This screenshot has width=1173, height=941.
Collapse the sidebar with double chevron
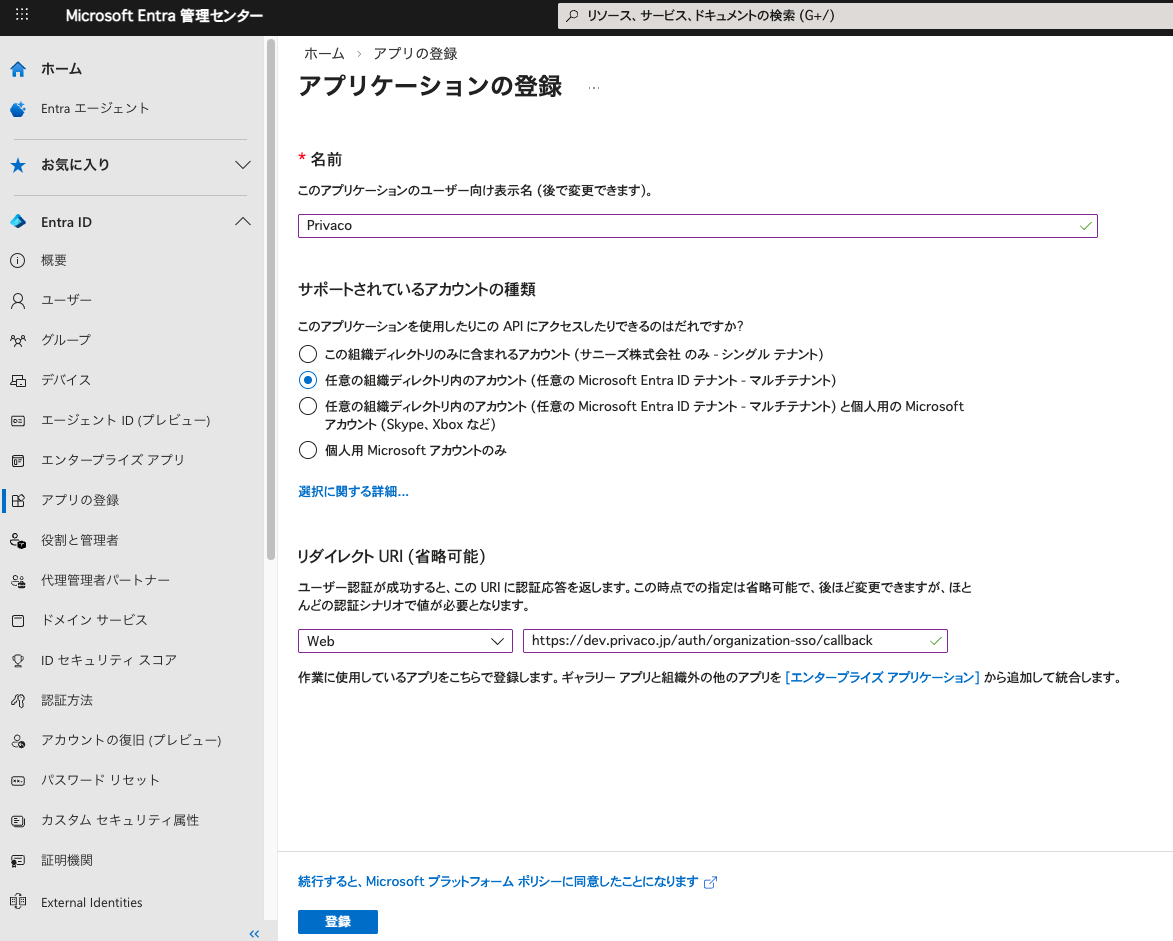tap(254, 934)
